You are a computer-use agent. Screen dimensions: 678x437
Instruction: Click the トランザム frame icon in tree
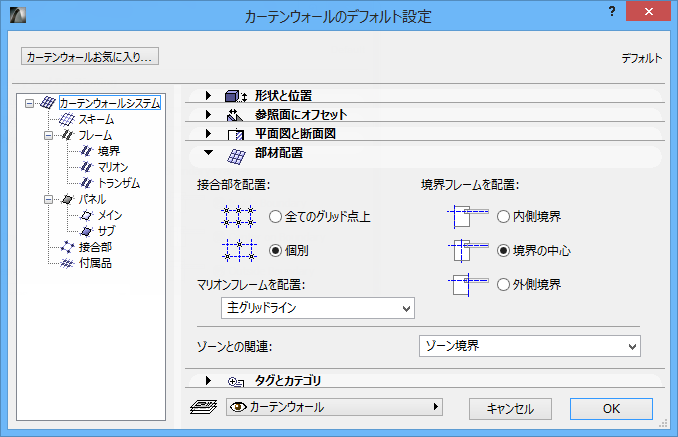coord(86,183)
